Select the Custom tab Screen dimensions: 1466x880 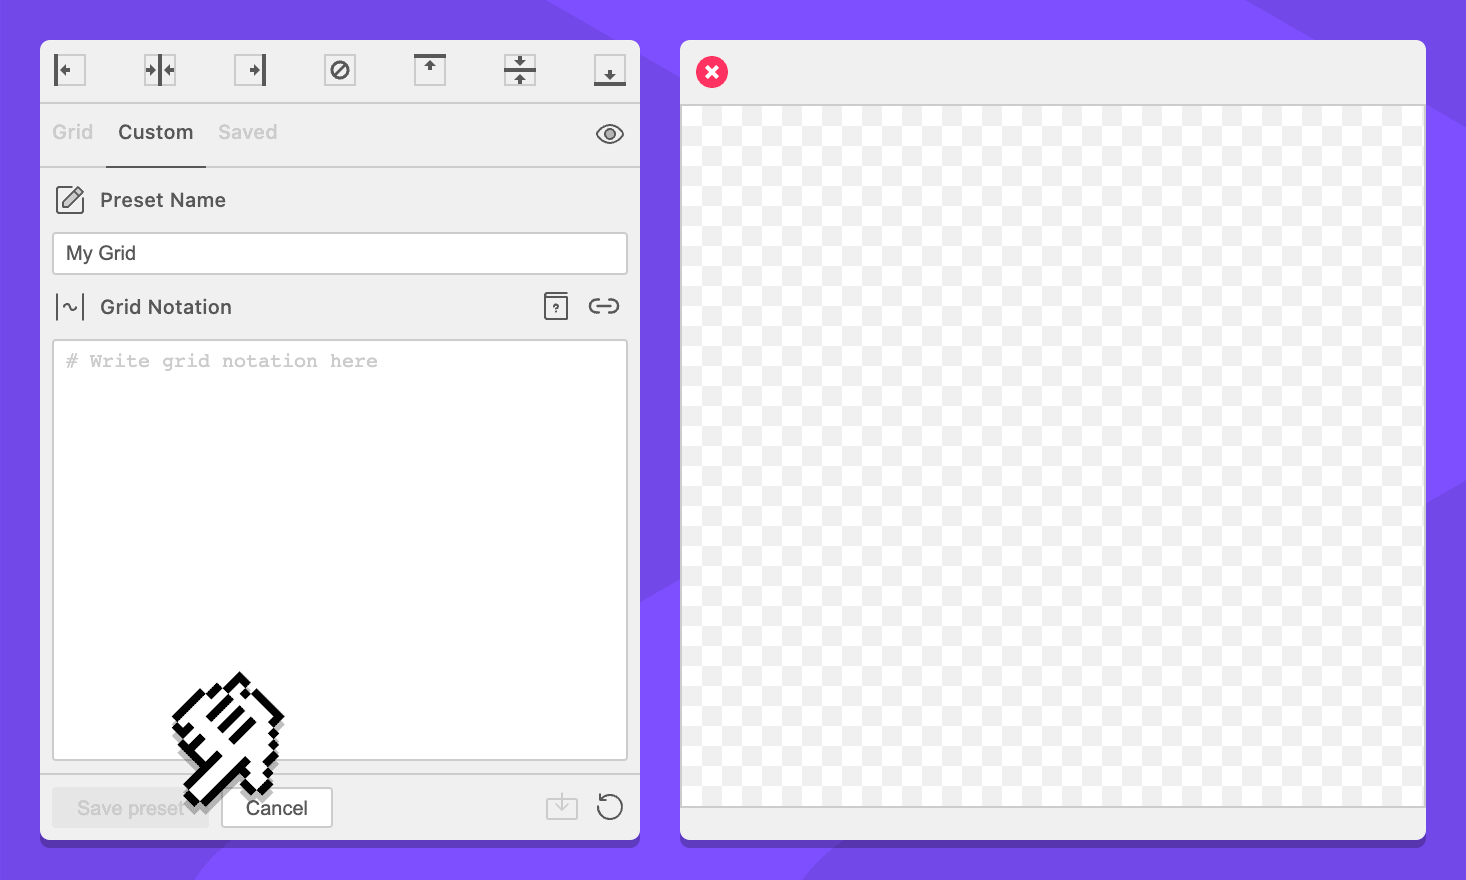tap(156, 133)
